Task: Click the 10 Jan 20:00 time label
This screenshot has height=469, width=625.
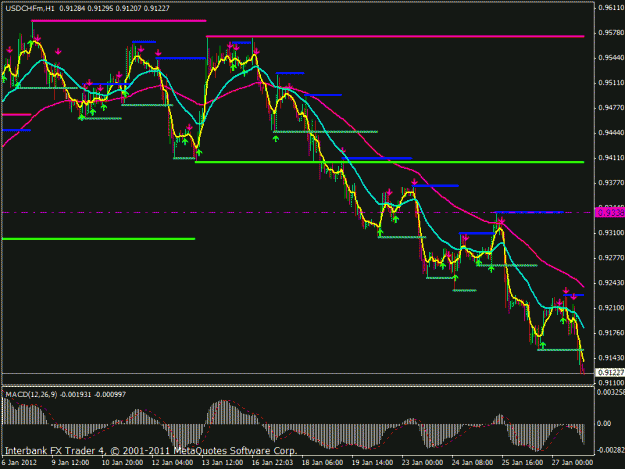Action: (122, 463)
